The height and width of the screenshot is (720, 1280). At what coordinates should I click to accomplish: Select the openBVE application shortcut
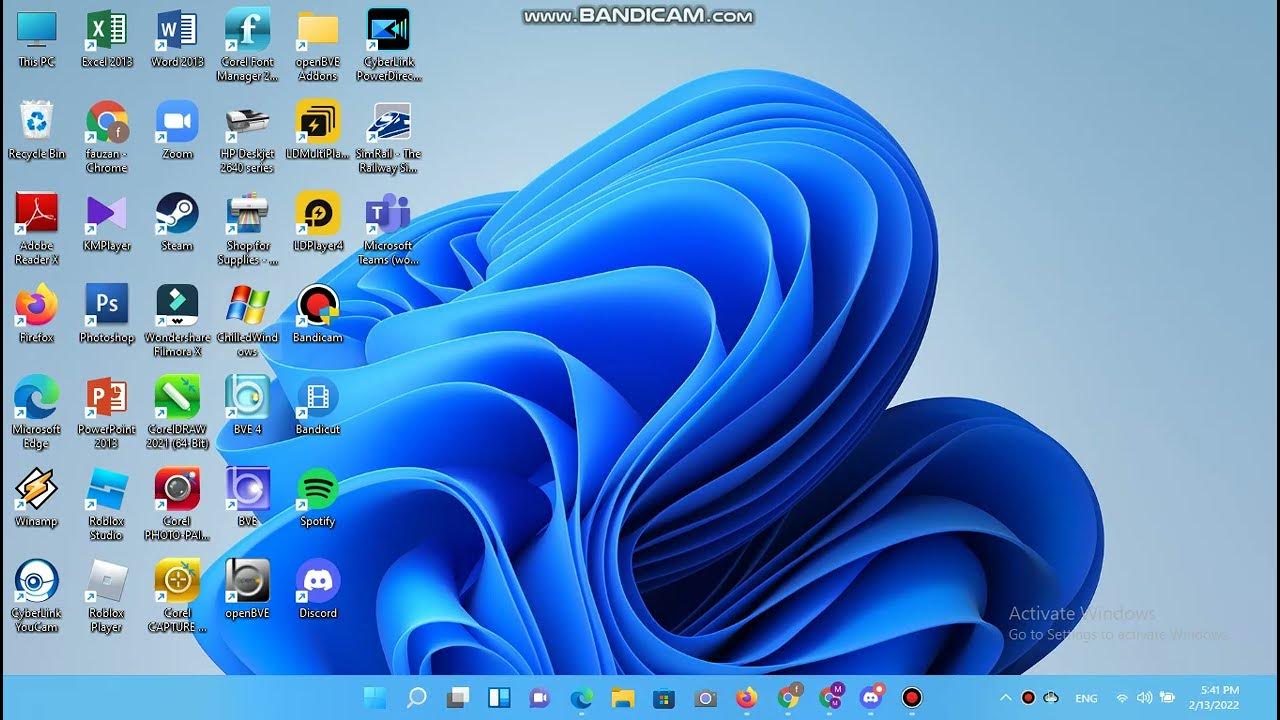[247, 591]
